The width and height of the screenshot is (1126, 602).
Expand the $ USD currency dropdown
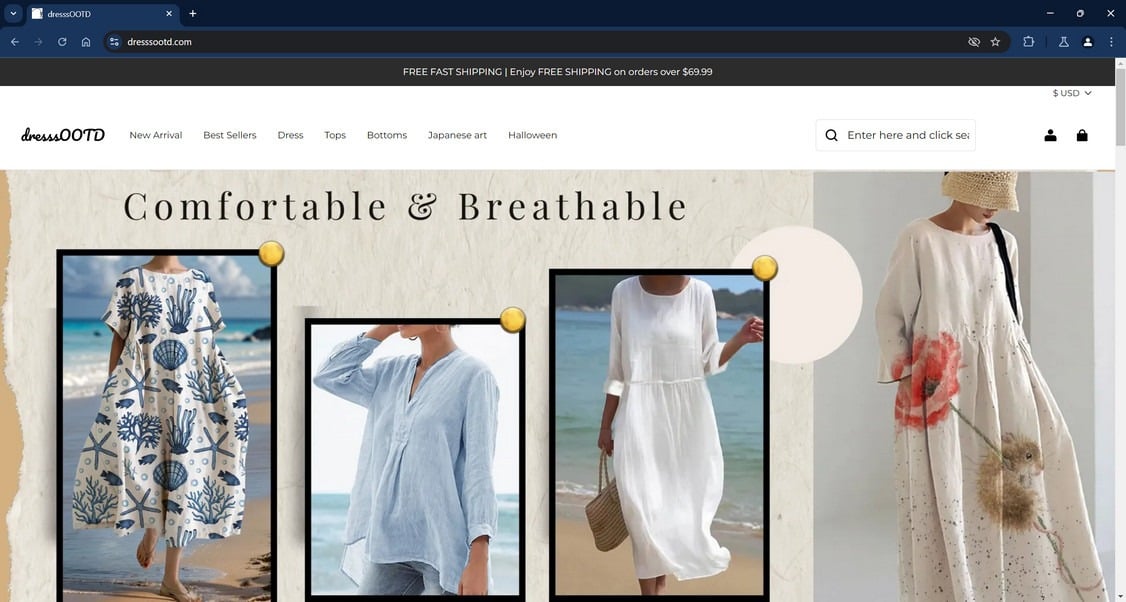pos(1072,93)
